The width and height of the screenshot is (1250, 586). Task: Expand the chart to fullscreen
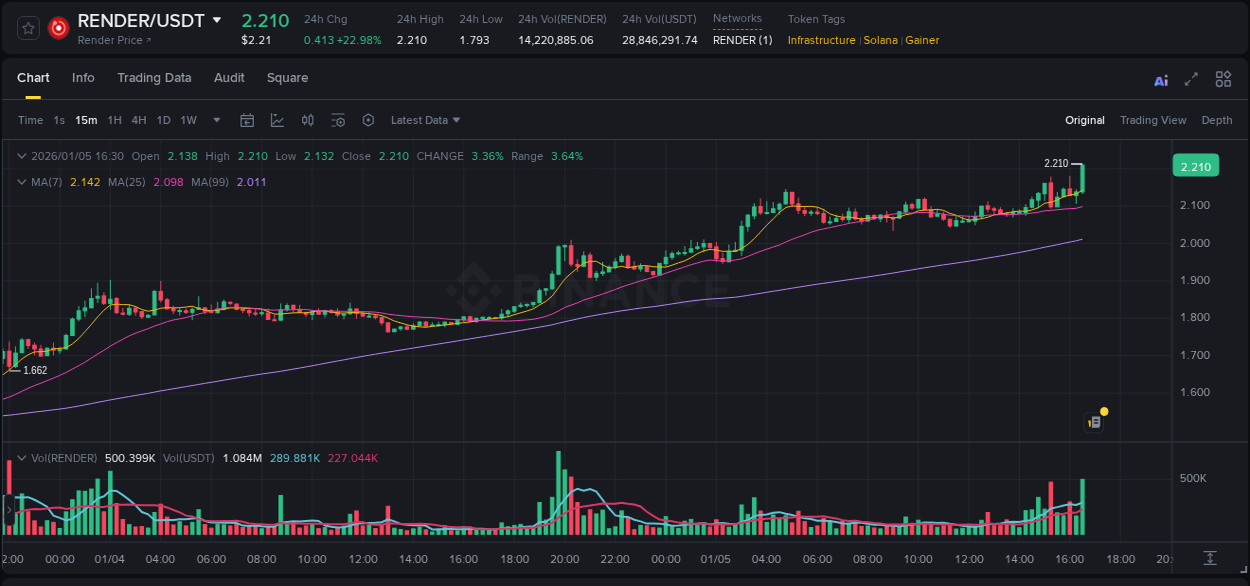click(x=1190, y=78)
